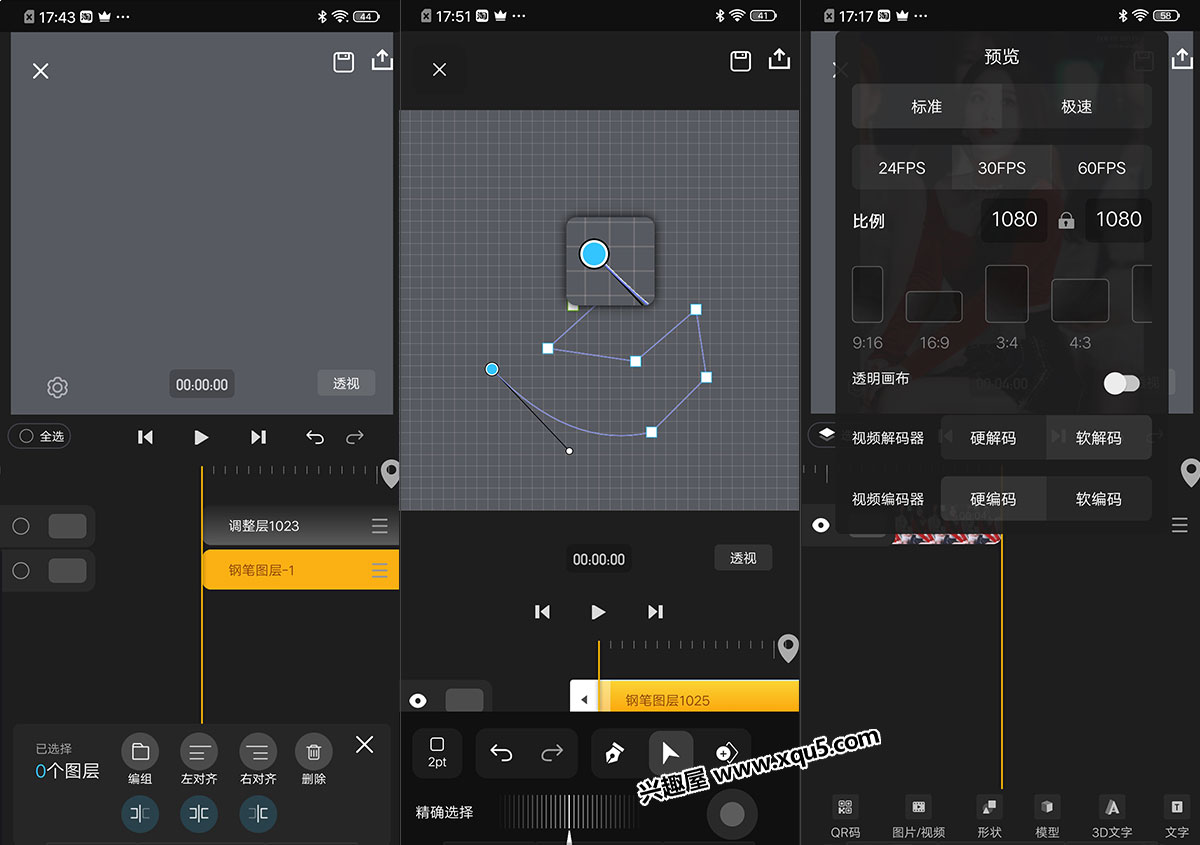Open settings gear in the preview
Image resolution: width=1200 pixels, height=845 pixels.
pyautogui.click(x=58, y=387)
